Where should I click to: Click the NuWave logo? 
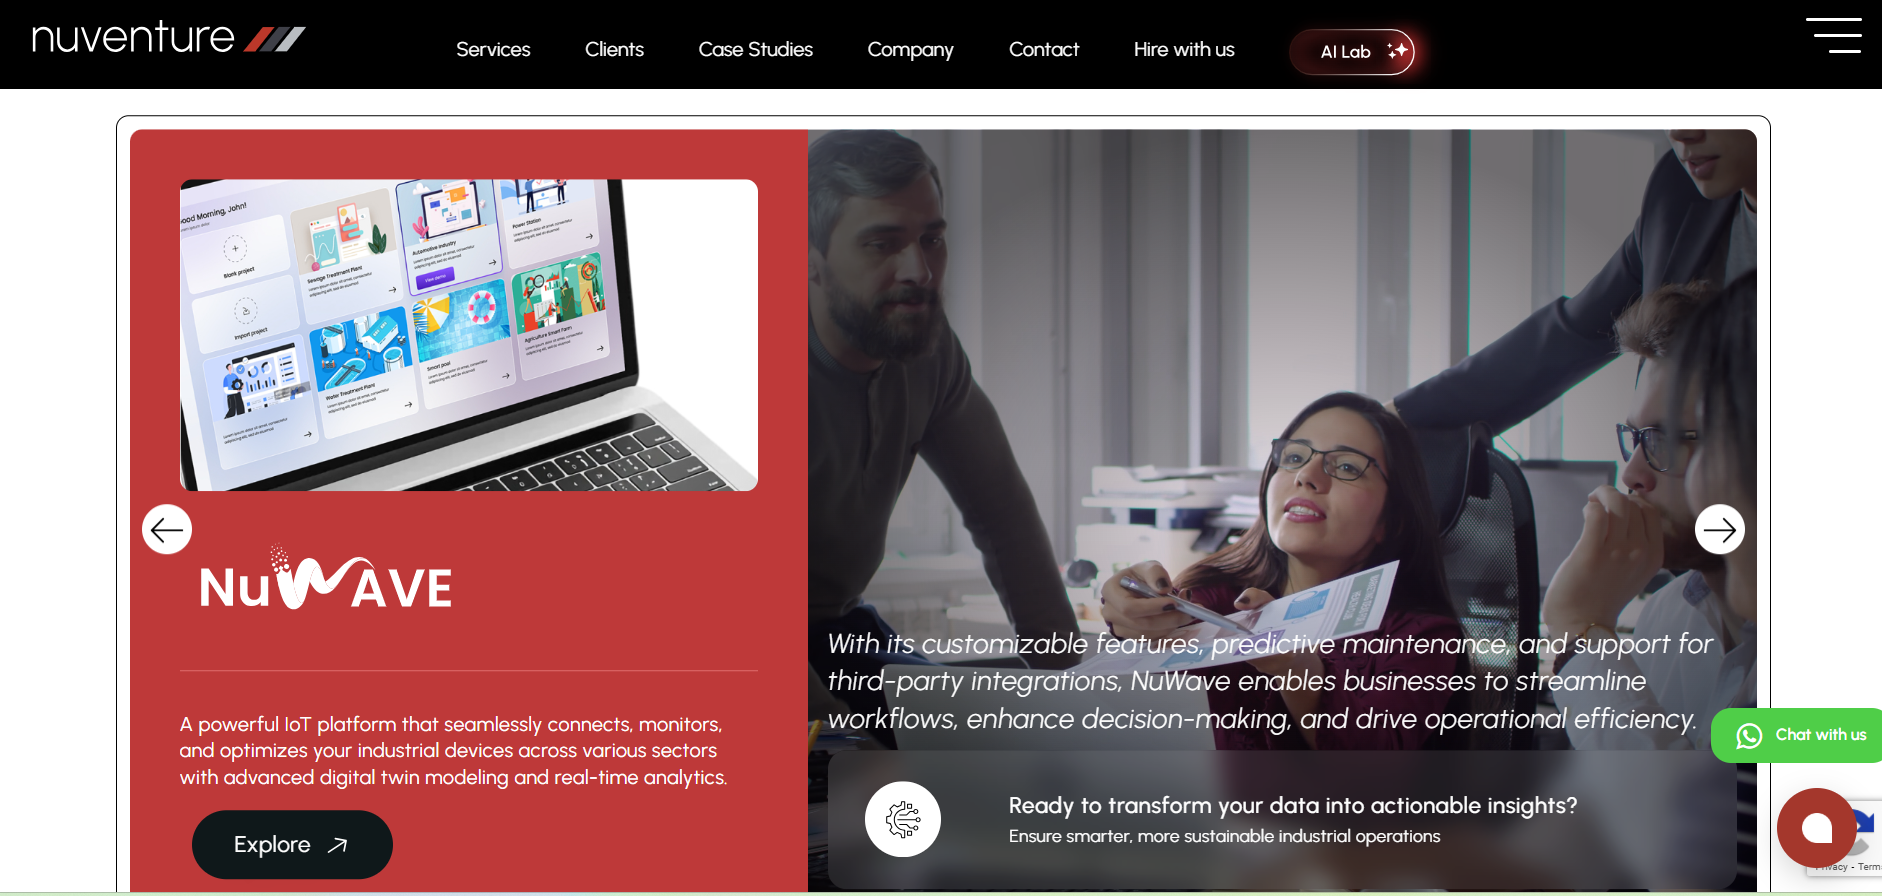tap(326, 580)
